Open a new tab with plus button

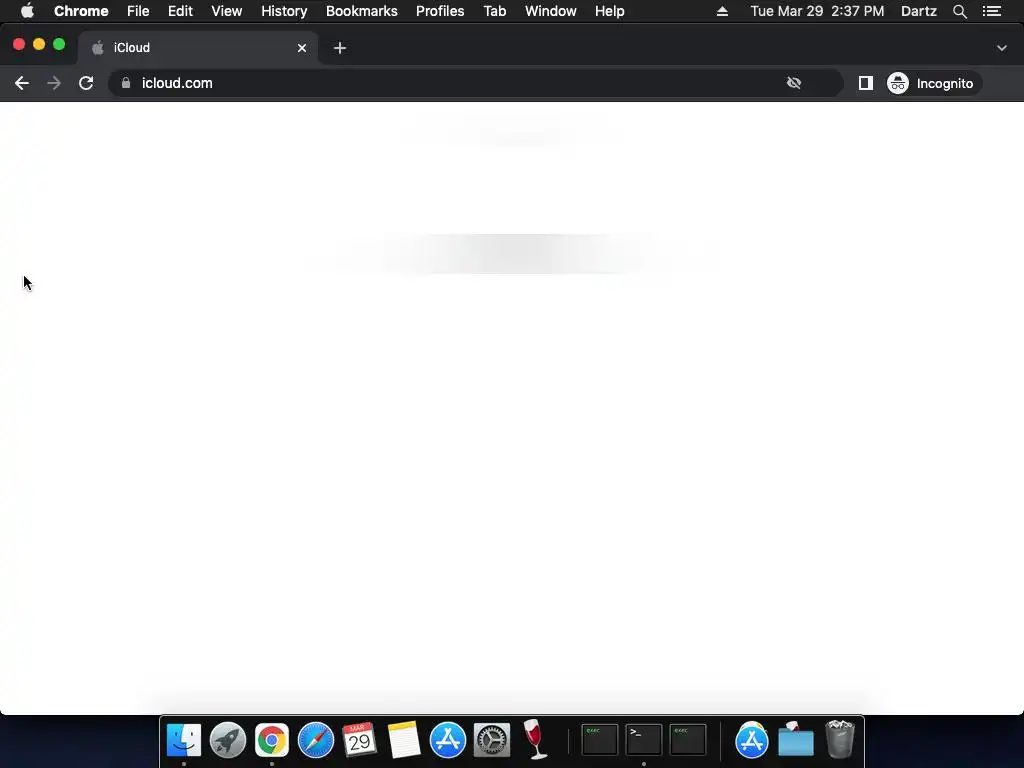340,48
